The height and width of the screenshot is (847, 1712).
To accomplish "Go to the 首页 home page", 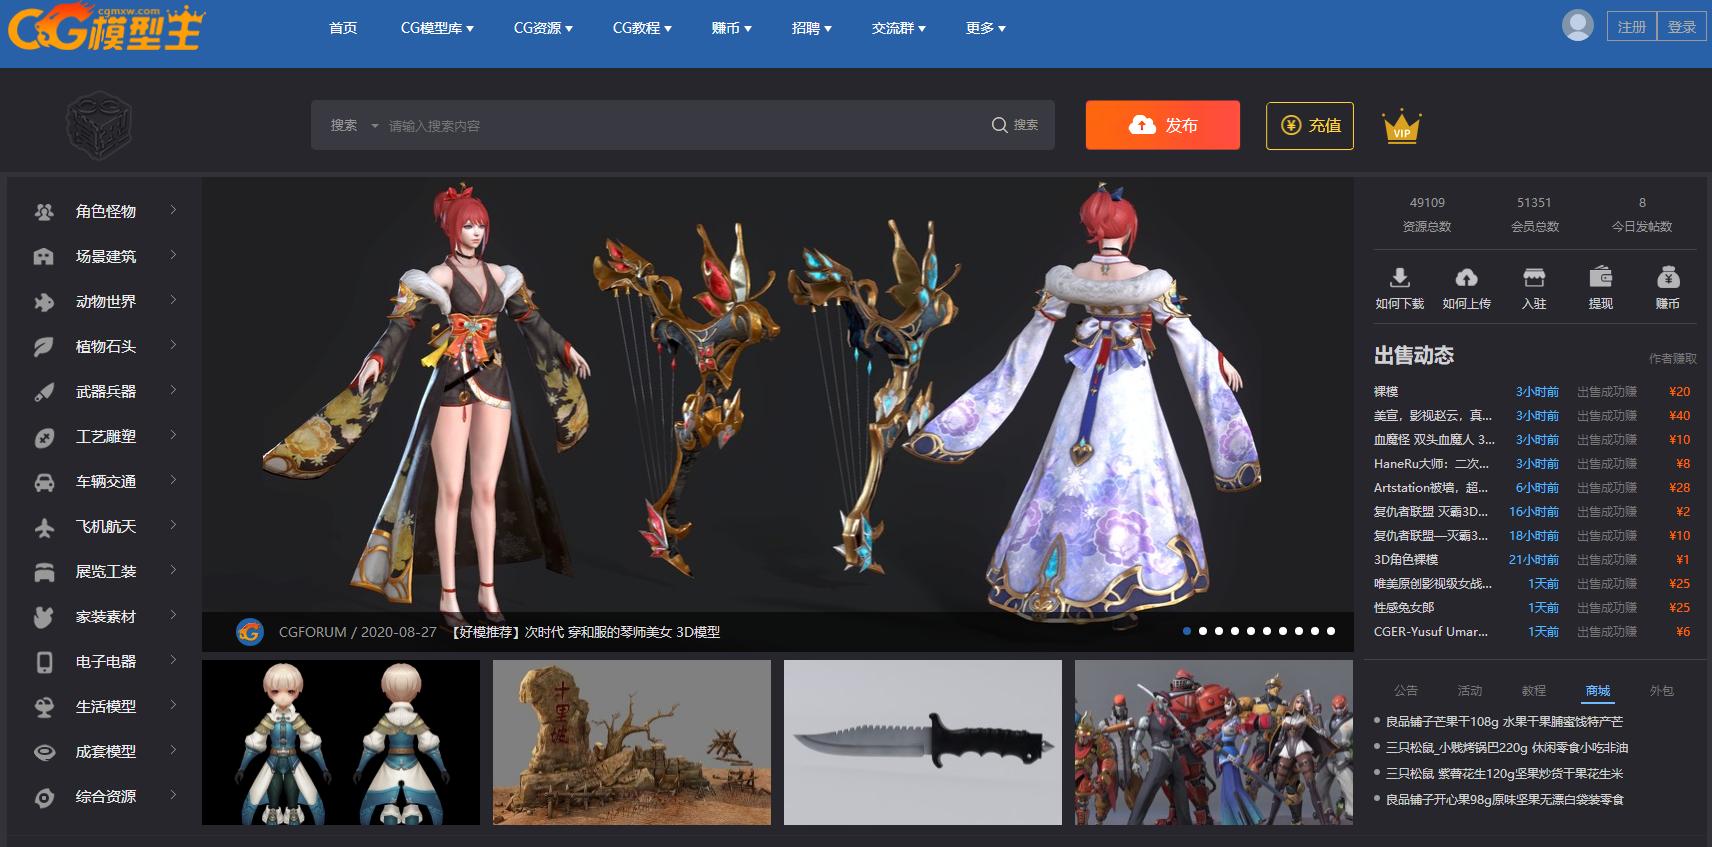I will 343,28.
